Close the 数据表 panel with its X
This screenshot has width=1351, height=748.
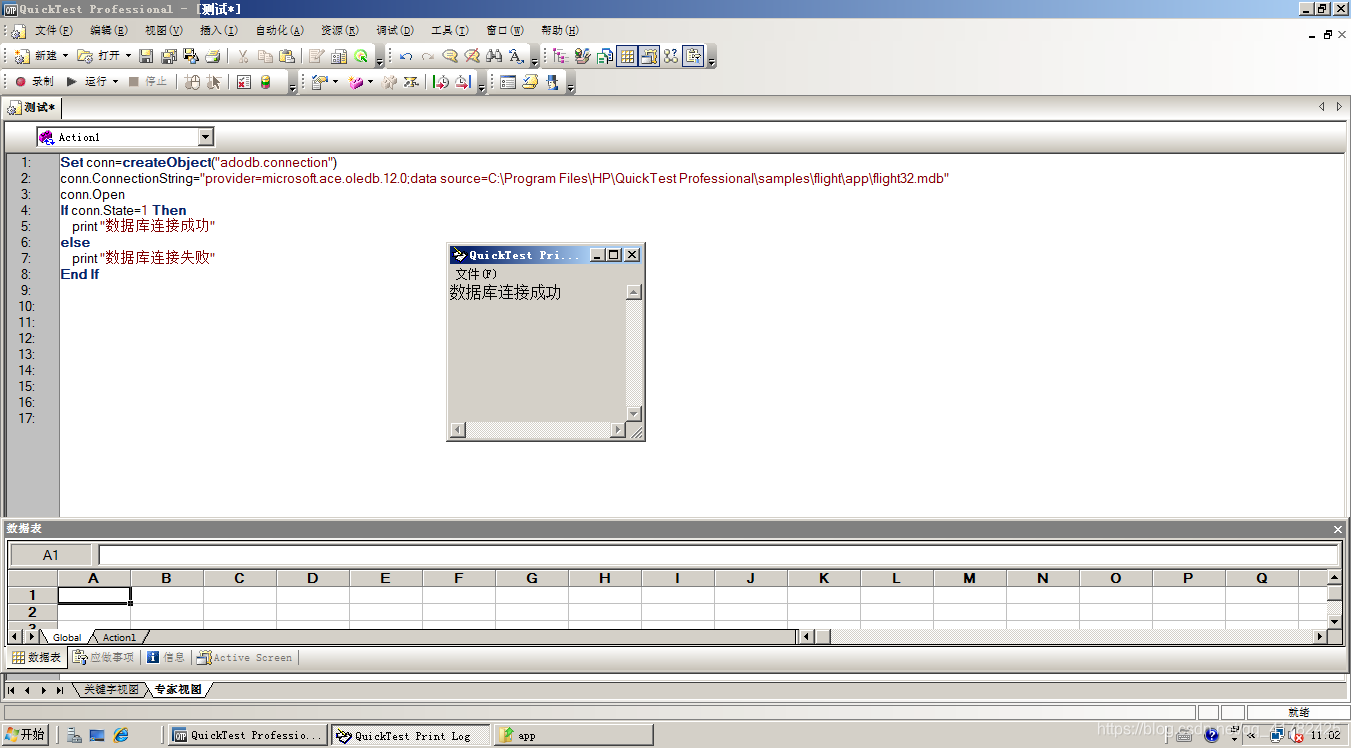(1338, 529)
